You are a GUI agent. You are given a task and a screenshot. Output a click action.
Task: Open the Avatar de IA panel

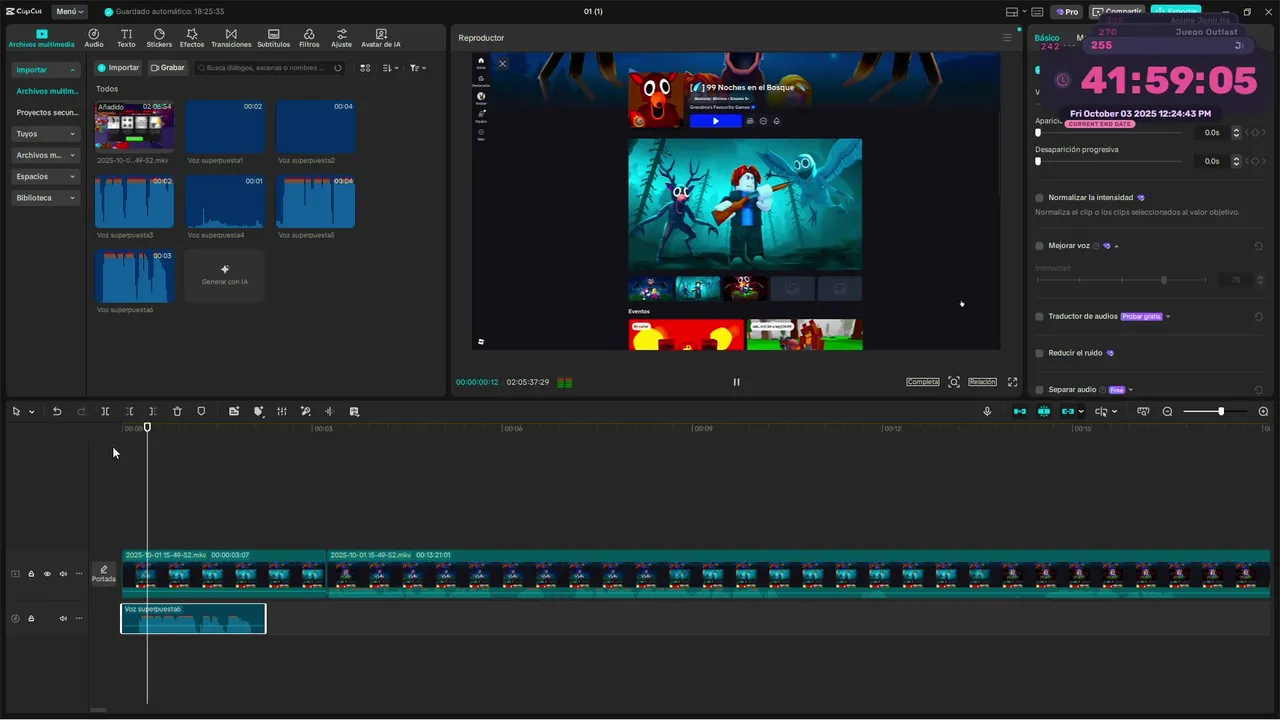(x=381, y=38)
